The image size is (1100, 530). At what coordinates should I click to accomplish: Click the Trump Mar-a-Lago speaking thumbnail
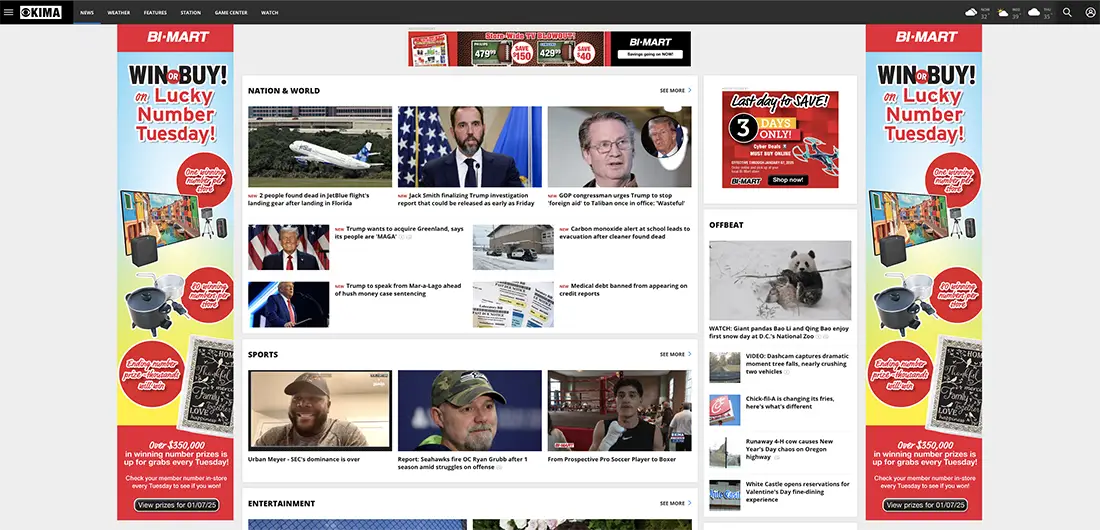click(288, 305)
